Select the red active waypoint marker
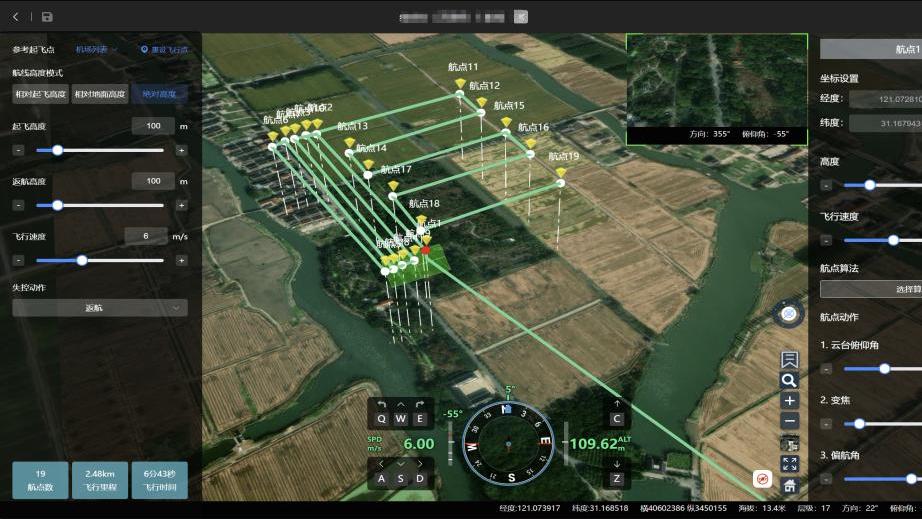 425,250
